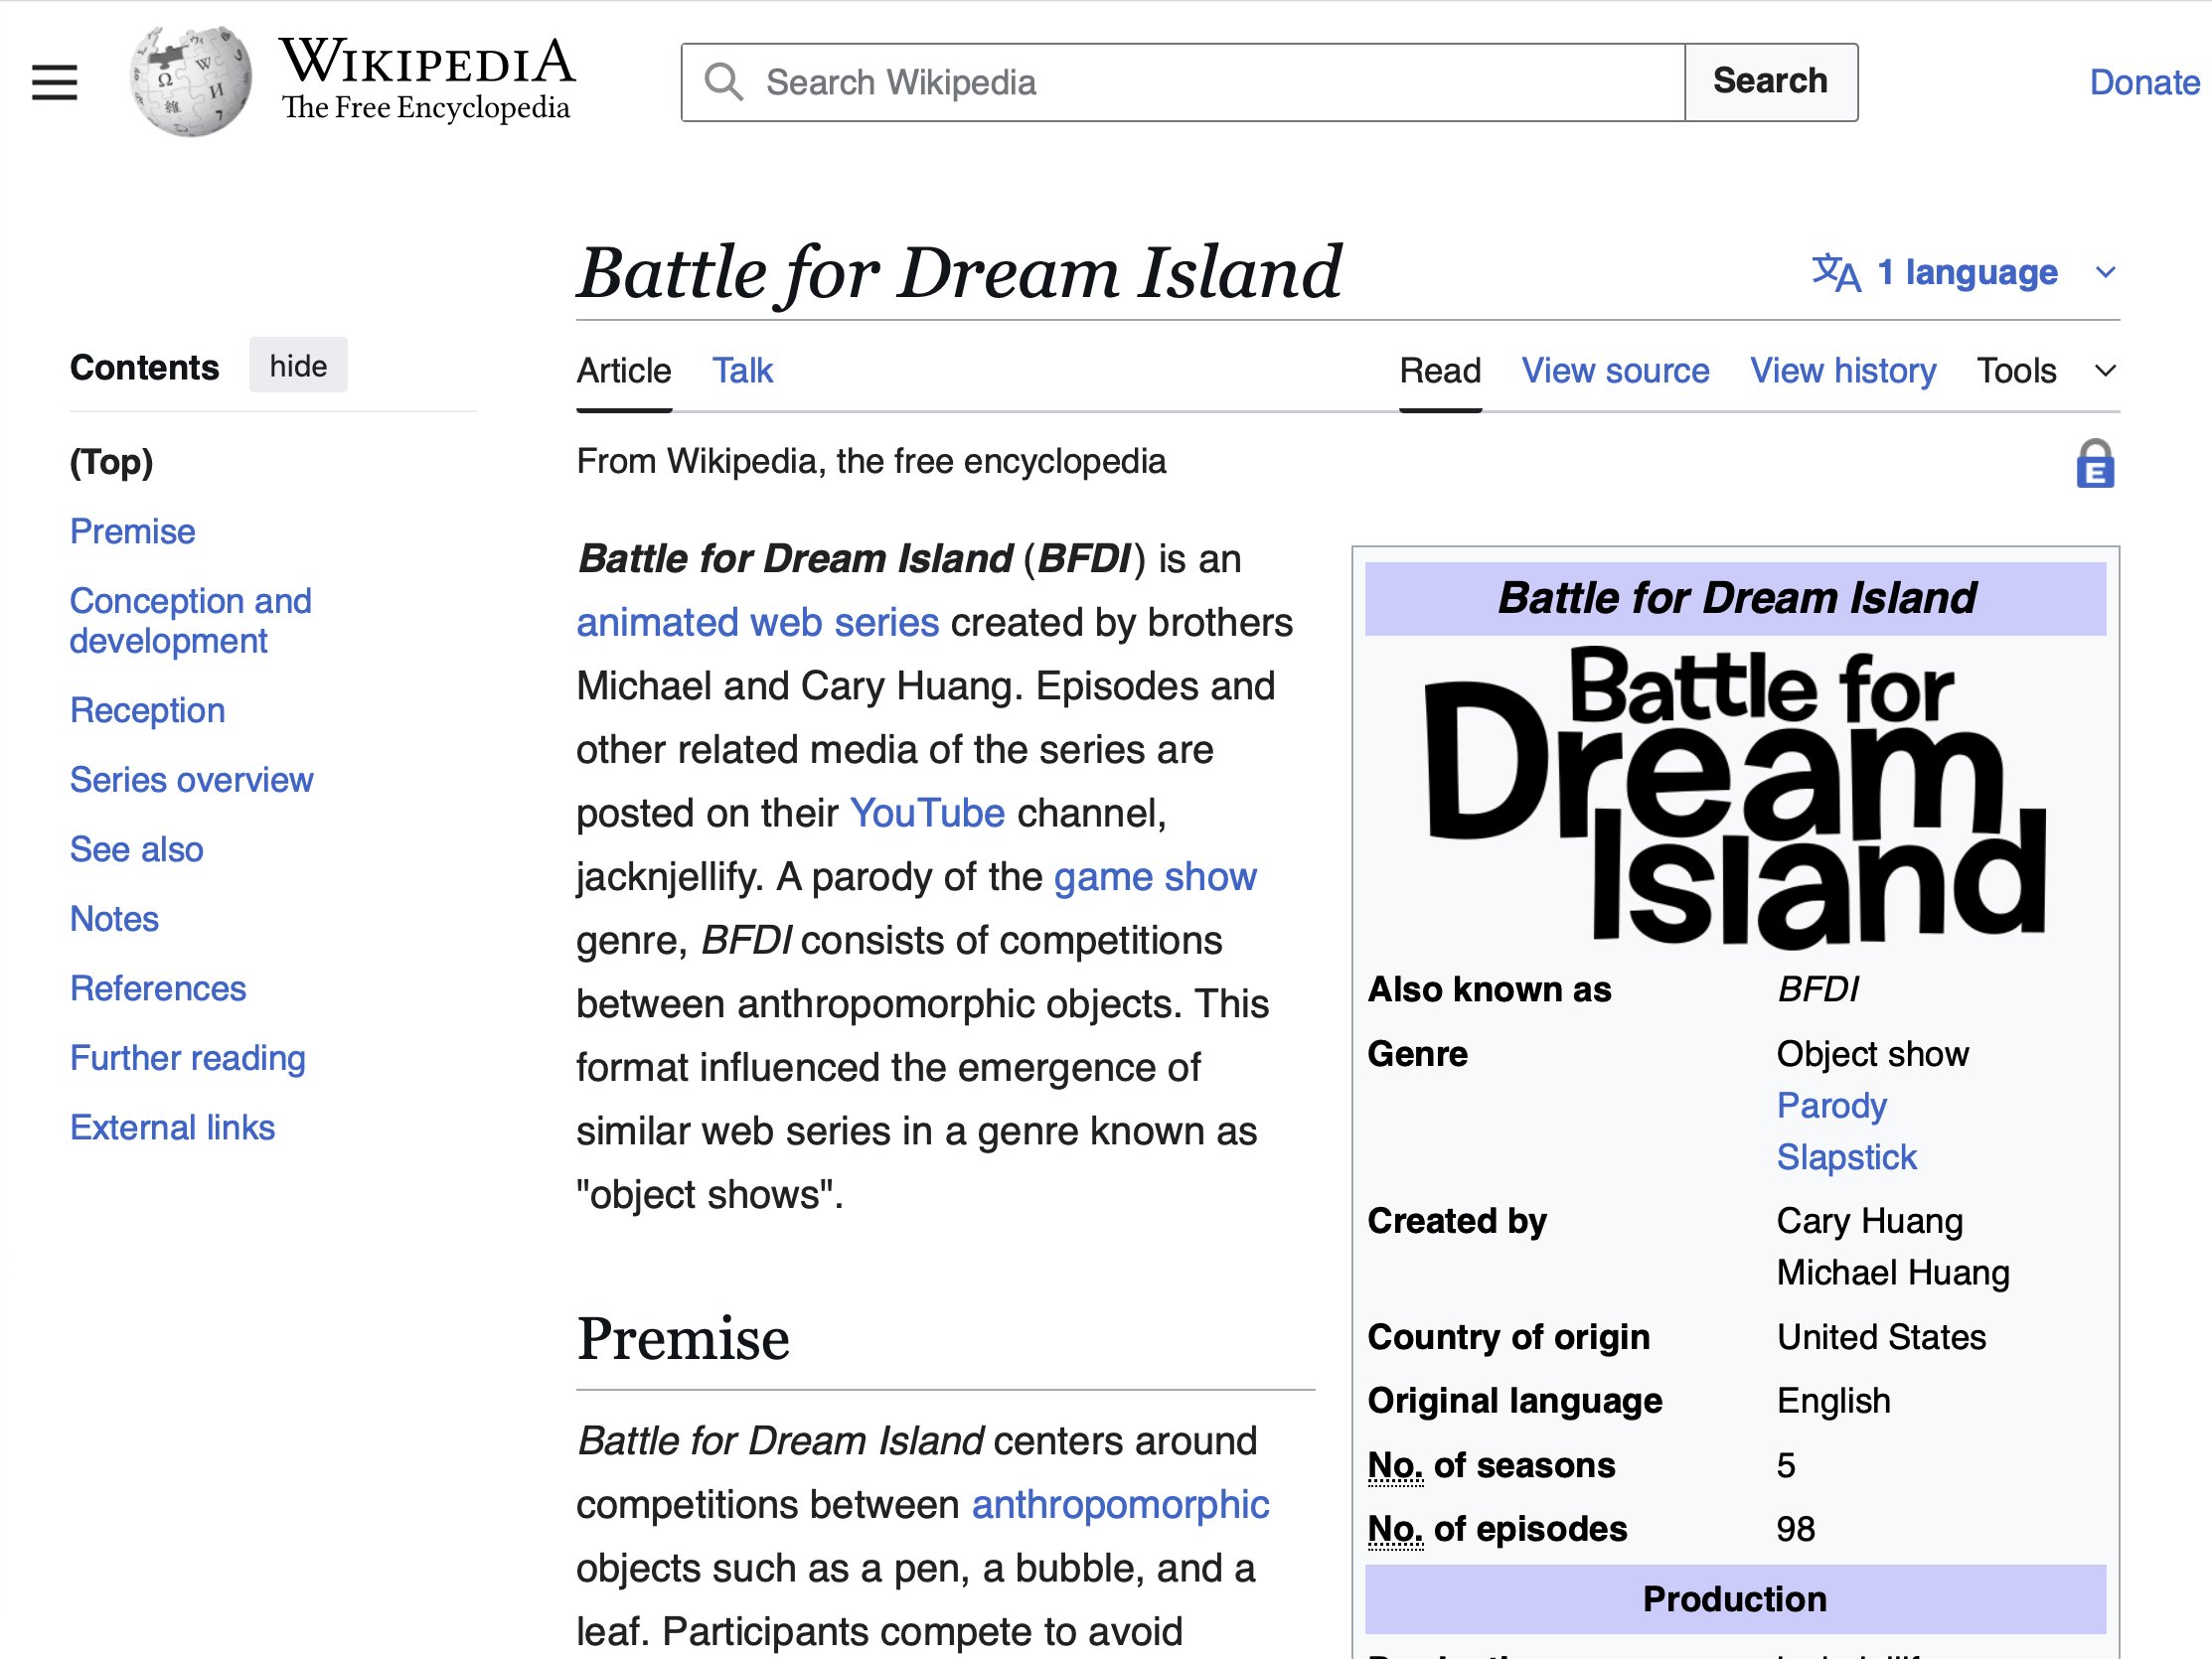This screenshot has width=2212, height=1659.
Task: Click the language translation icon near 1 language
Action: pyautogui.click(x=1836, y=272)
